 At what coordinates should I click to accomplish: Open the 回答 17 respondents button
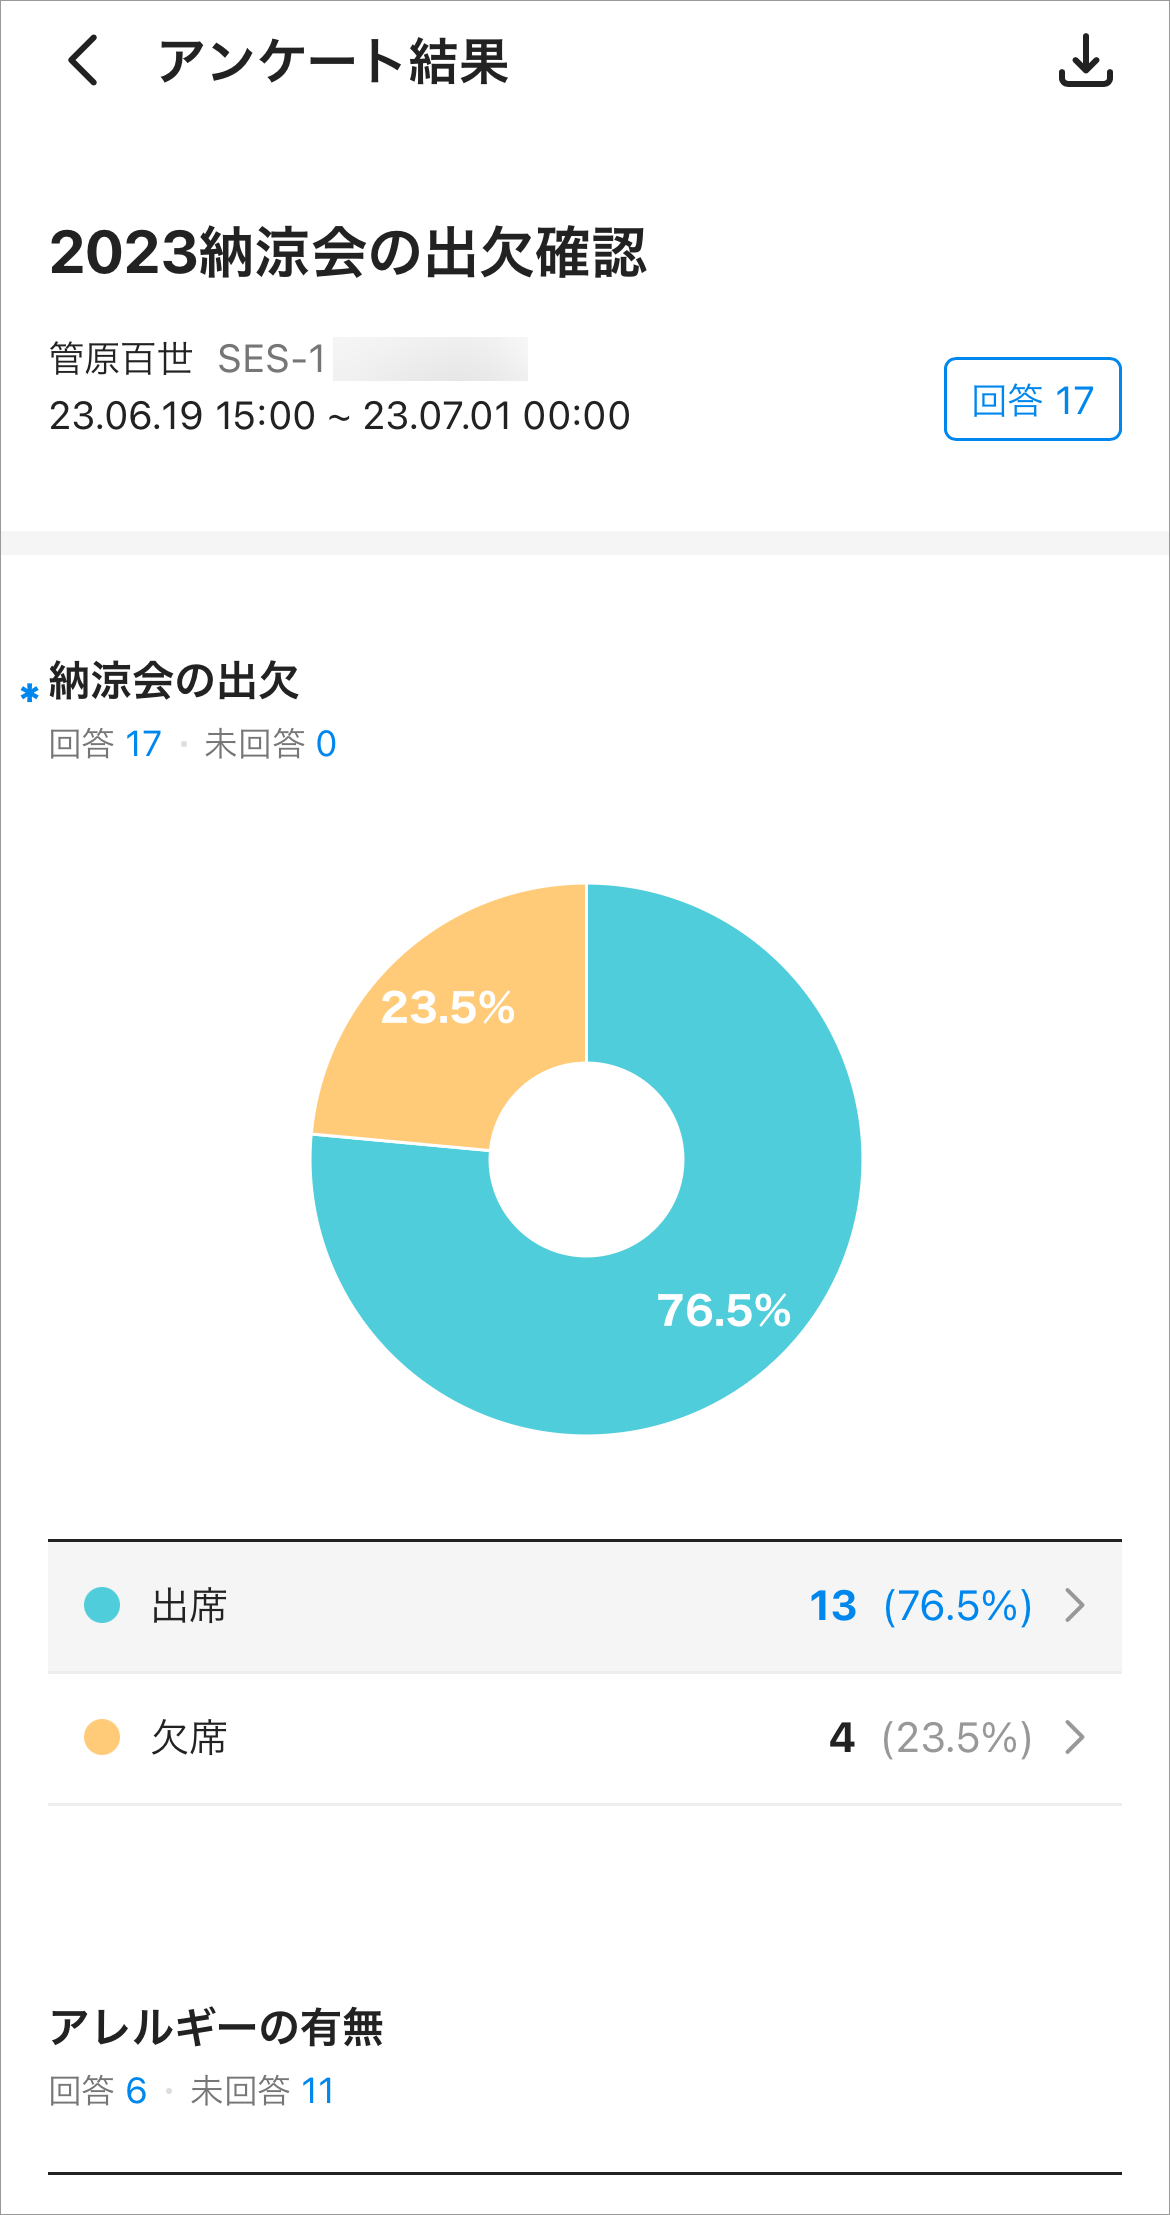1032,400
